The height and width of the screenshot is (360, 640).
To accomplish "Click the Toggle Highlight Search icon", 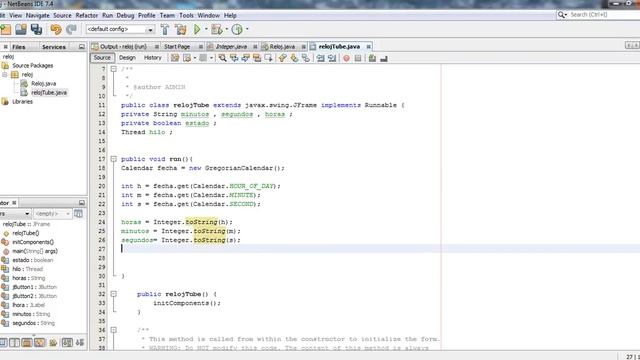I will click(257, 58).
